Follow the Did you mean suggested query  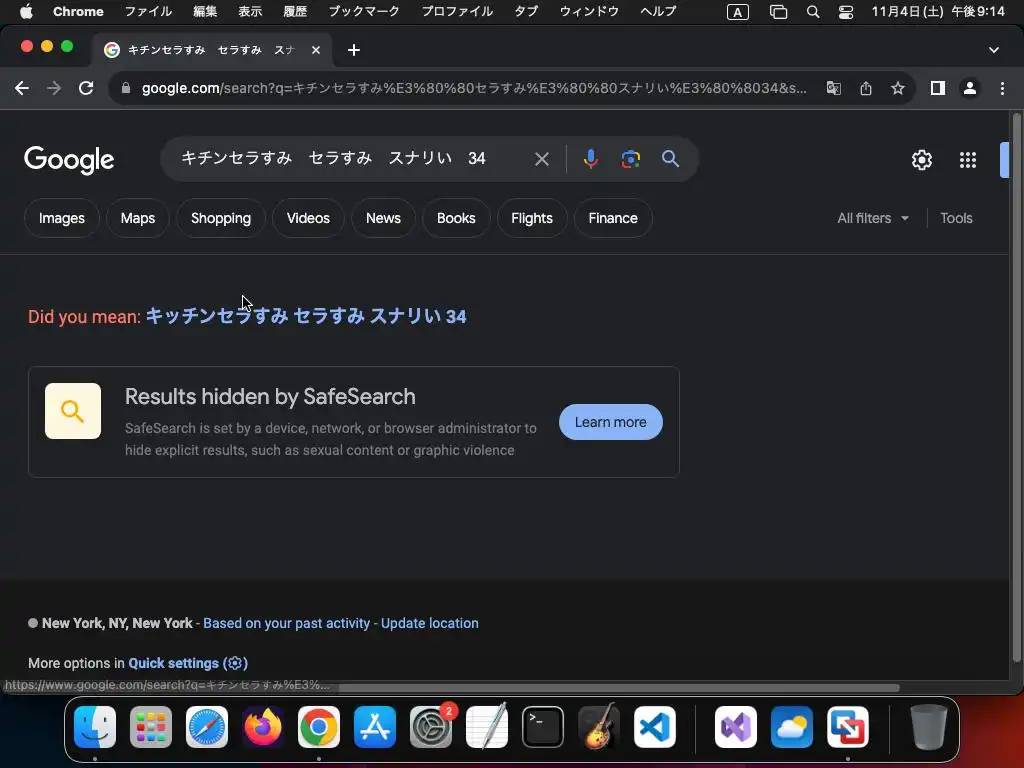tap(306, 317)
